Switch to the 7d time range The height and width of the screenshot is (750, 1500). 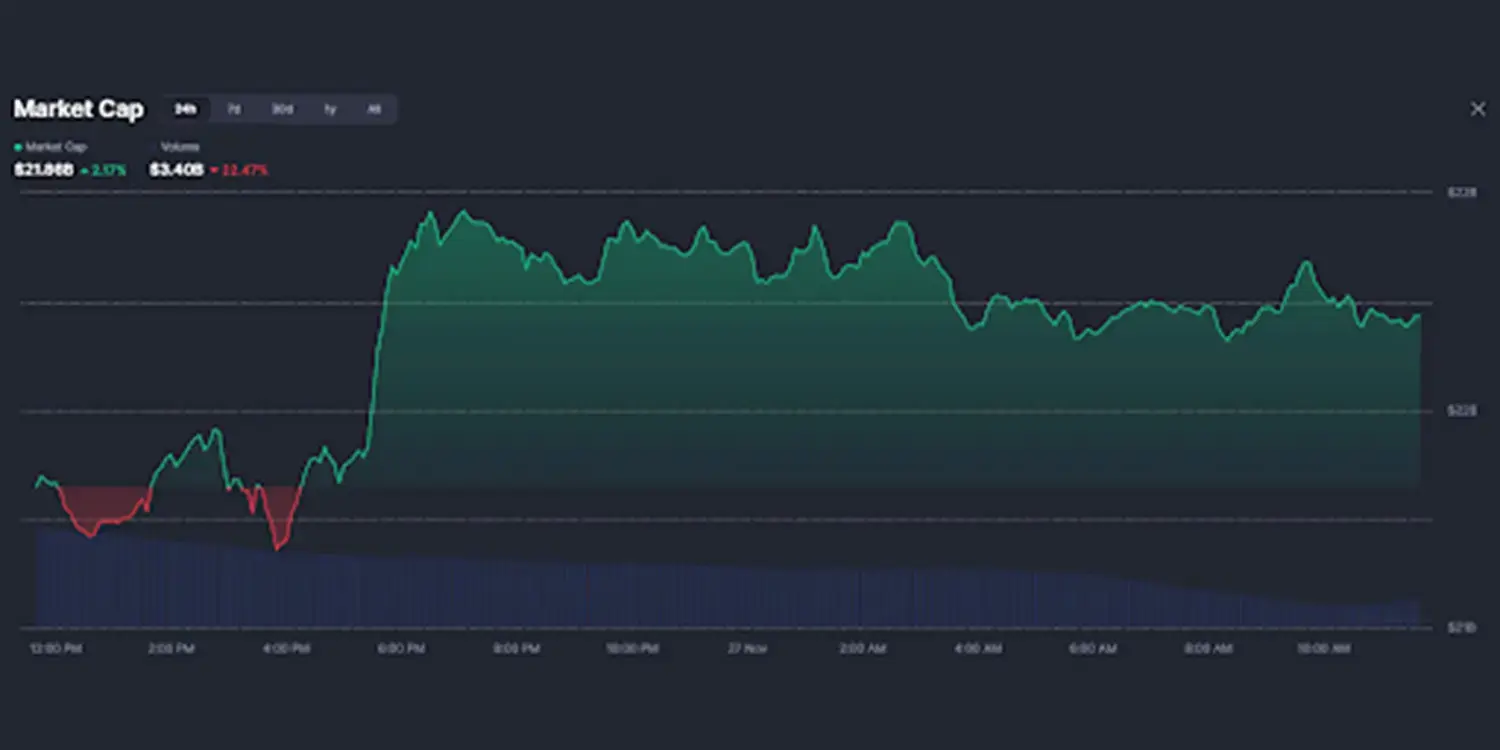click(x=235, y=109)
